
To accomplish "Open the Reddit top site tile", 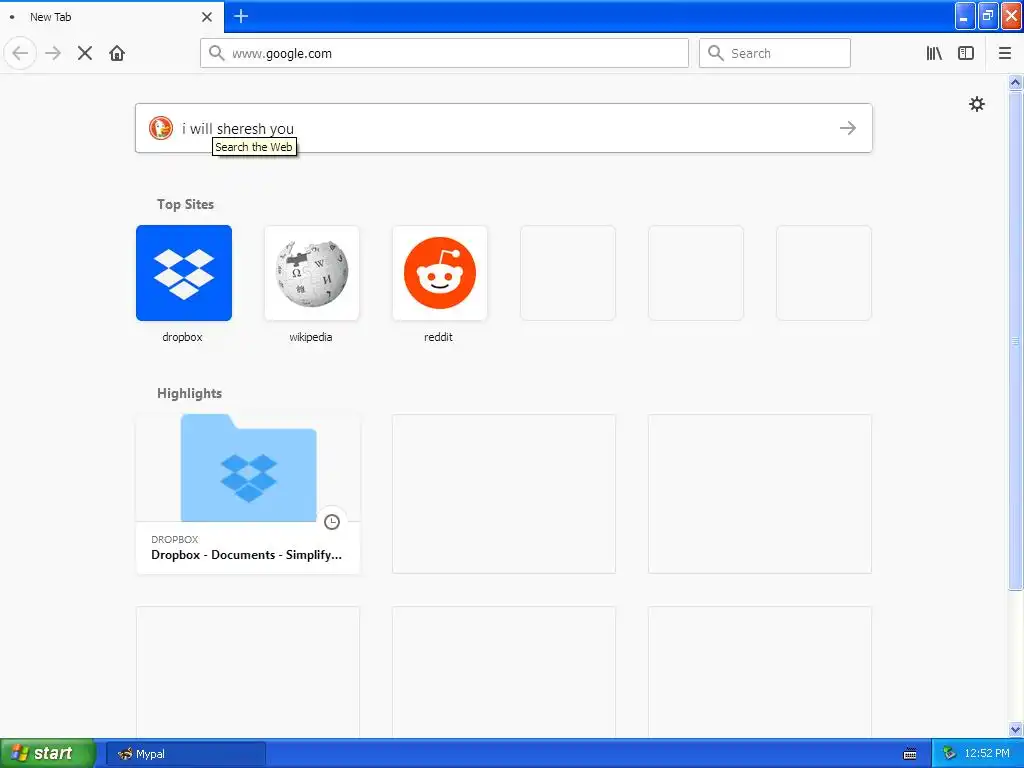I will pyautogui.click(x=440, y=273).
